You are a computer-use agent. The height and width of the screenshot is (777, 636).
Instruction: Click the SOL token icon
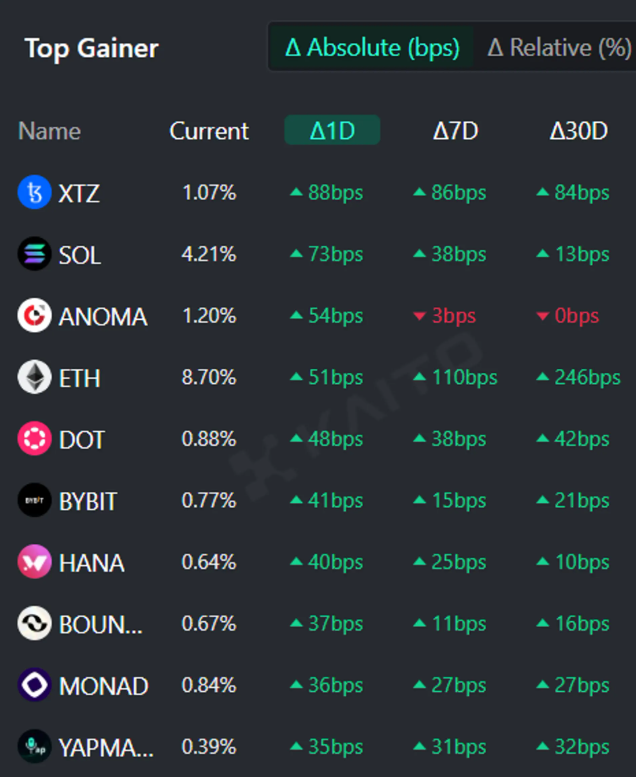point(34,255)
